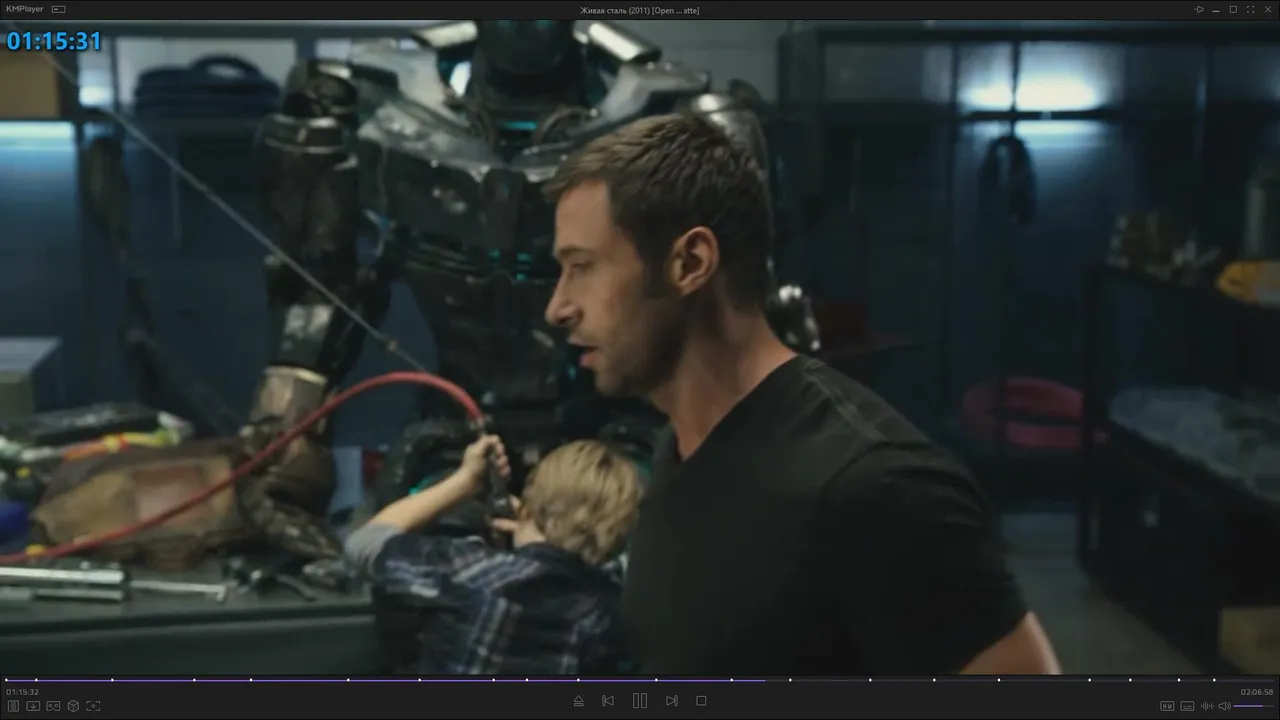This screenshot has height=720, width=1280.
Task: Pin the player window on top
Action: [x=1199, y=9]
